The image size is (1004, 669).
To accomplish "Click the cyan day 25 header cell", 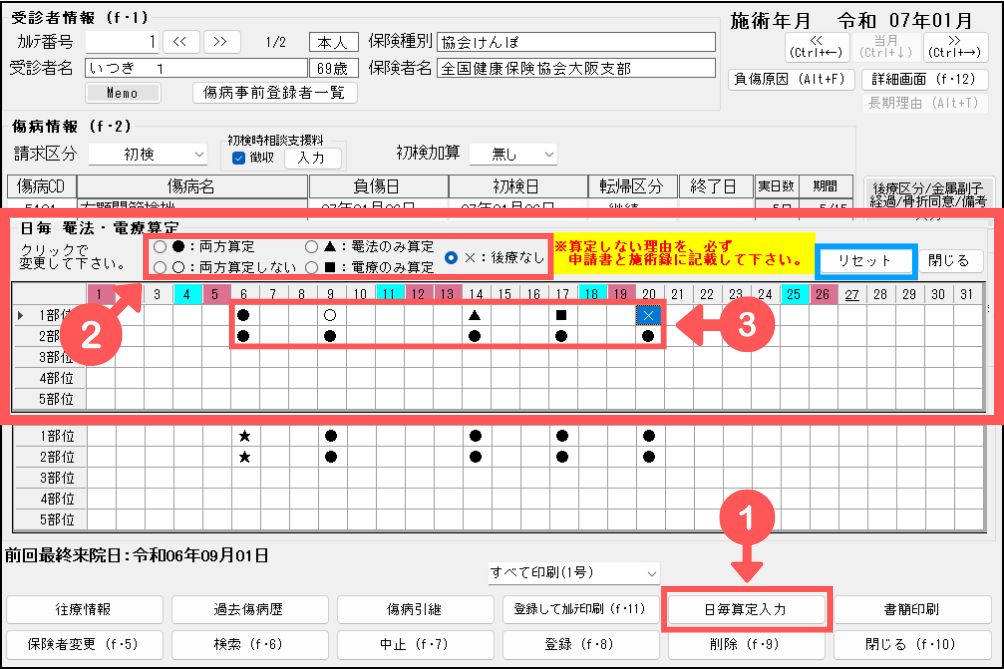I will coord(794,294).
